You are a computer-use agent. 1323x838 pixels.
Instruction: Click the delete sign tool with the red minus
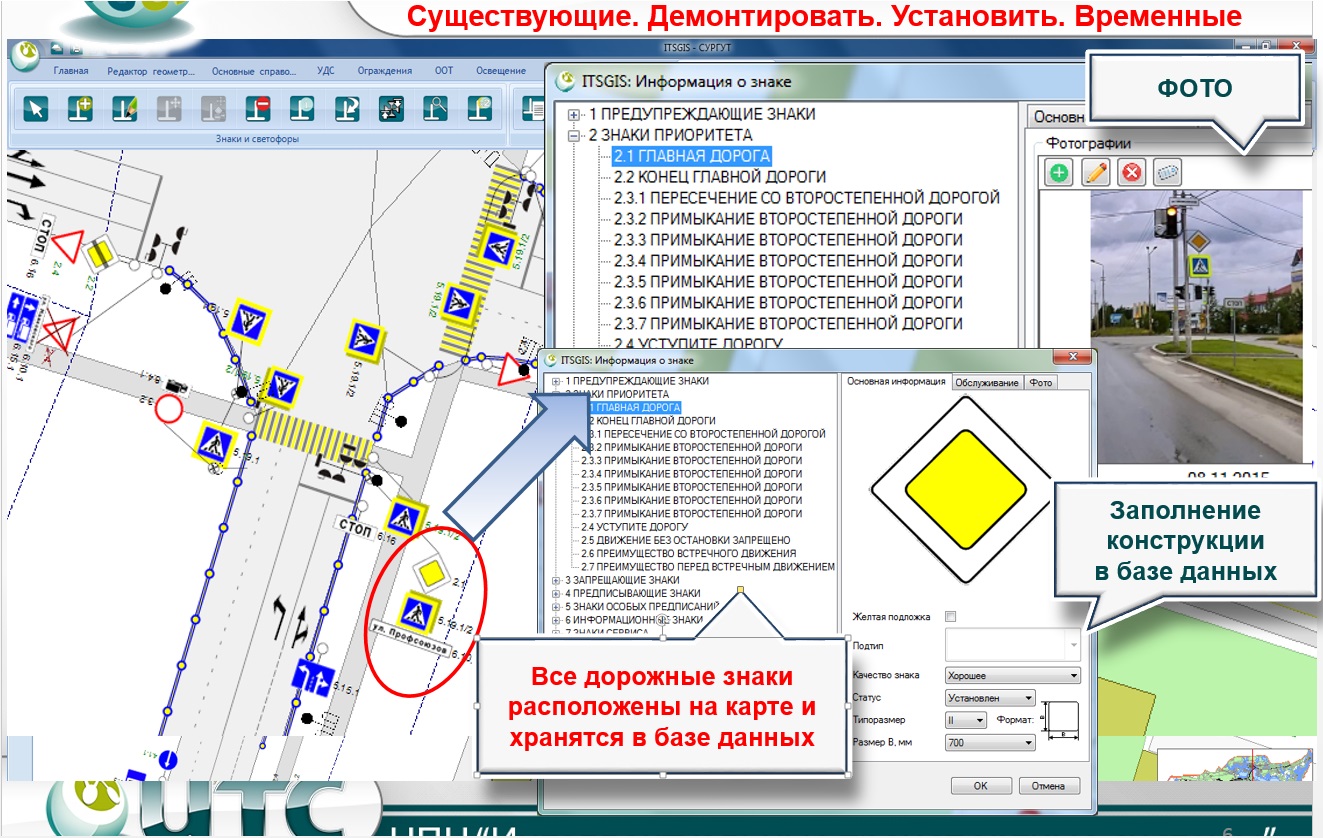tap(260, 107)
